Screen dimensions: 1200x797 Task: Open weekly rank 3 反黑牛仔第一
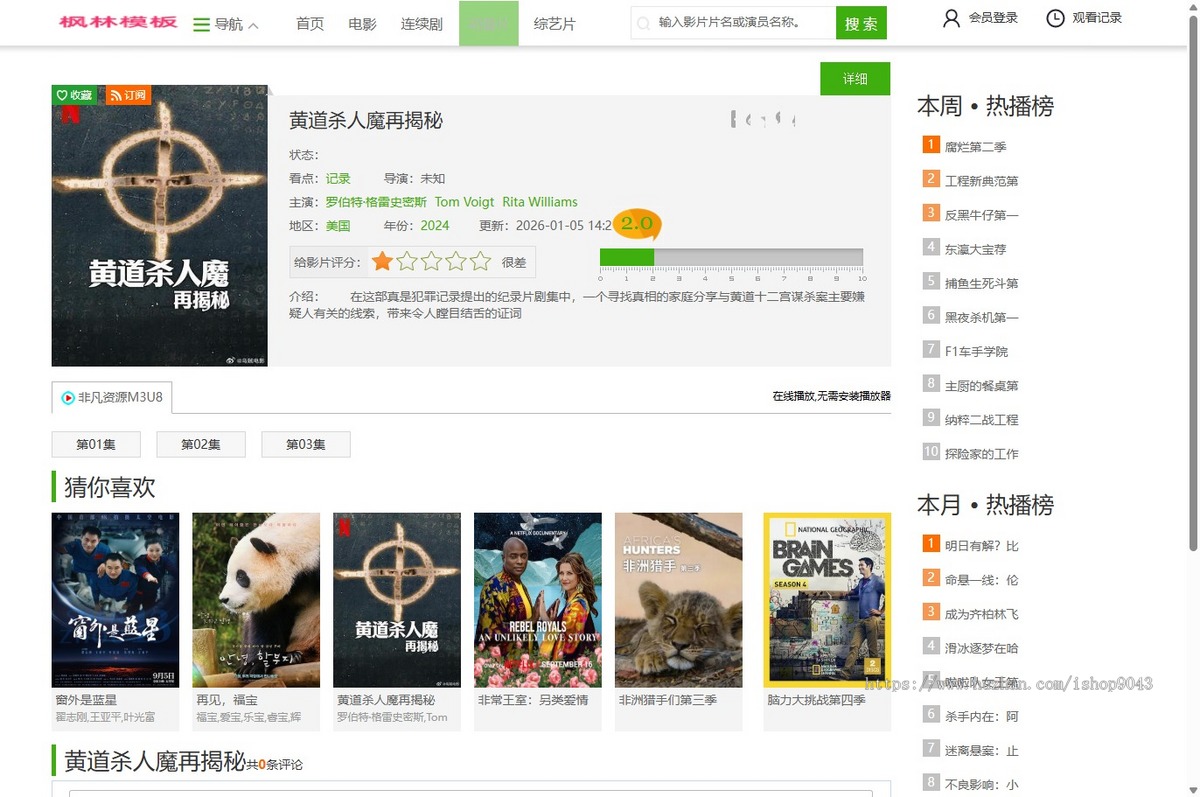[982, 215]
